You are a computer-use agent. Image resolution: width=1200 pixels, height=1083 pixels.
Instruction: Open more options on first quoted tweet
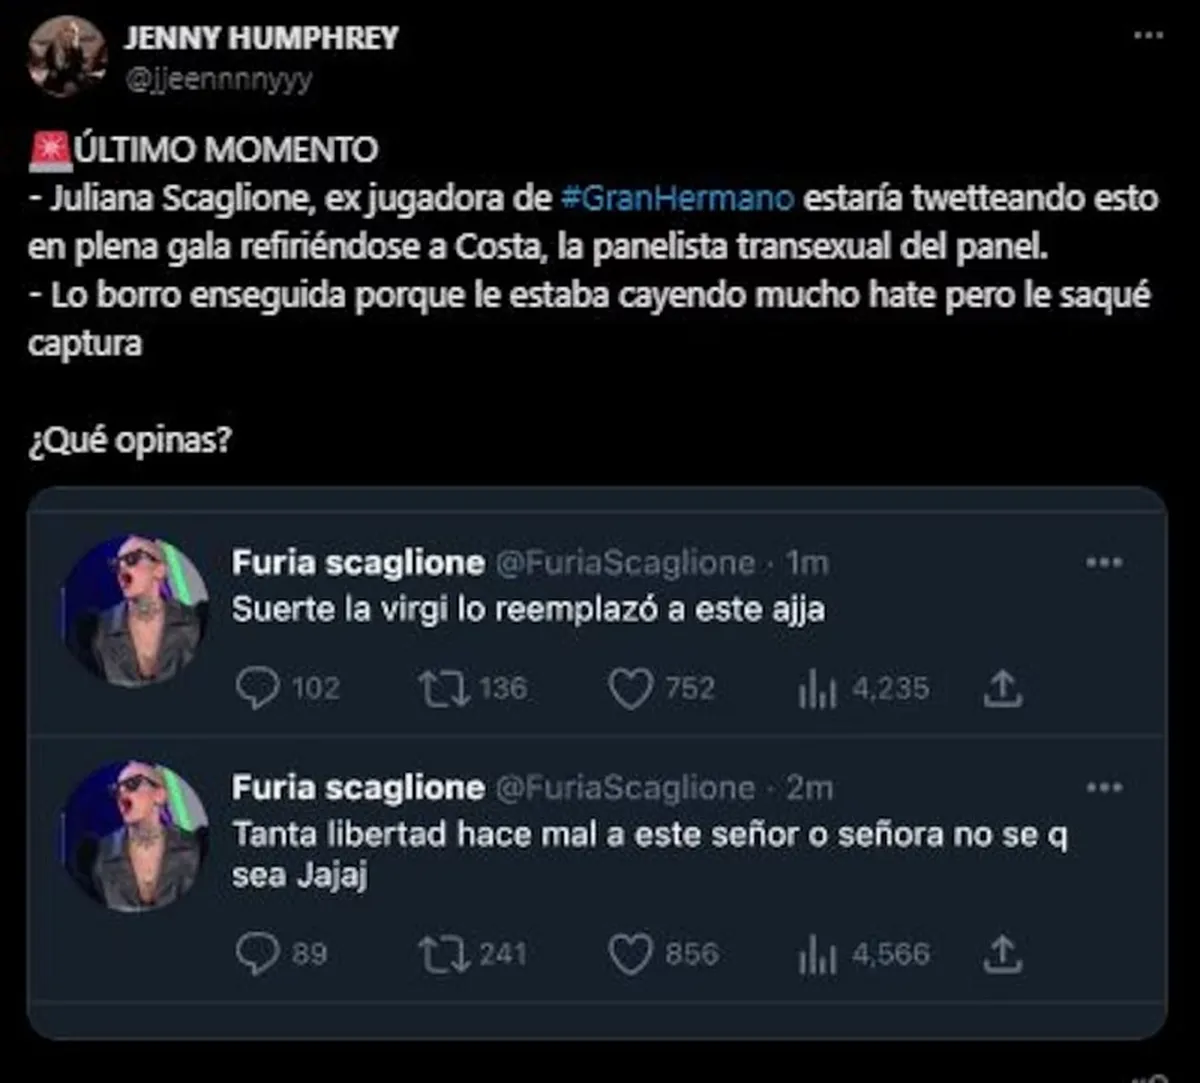coord(1103,563)
